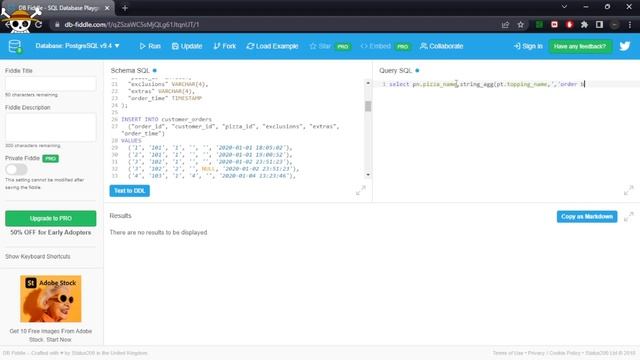Click the Adobe Stock ad image
Screen dimensions: 640x360
click(51, 299)
